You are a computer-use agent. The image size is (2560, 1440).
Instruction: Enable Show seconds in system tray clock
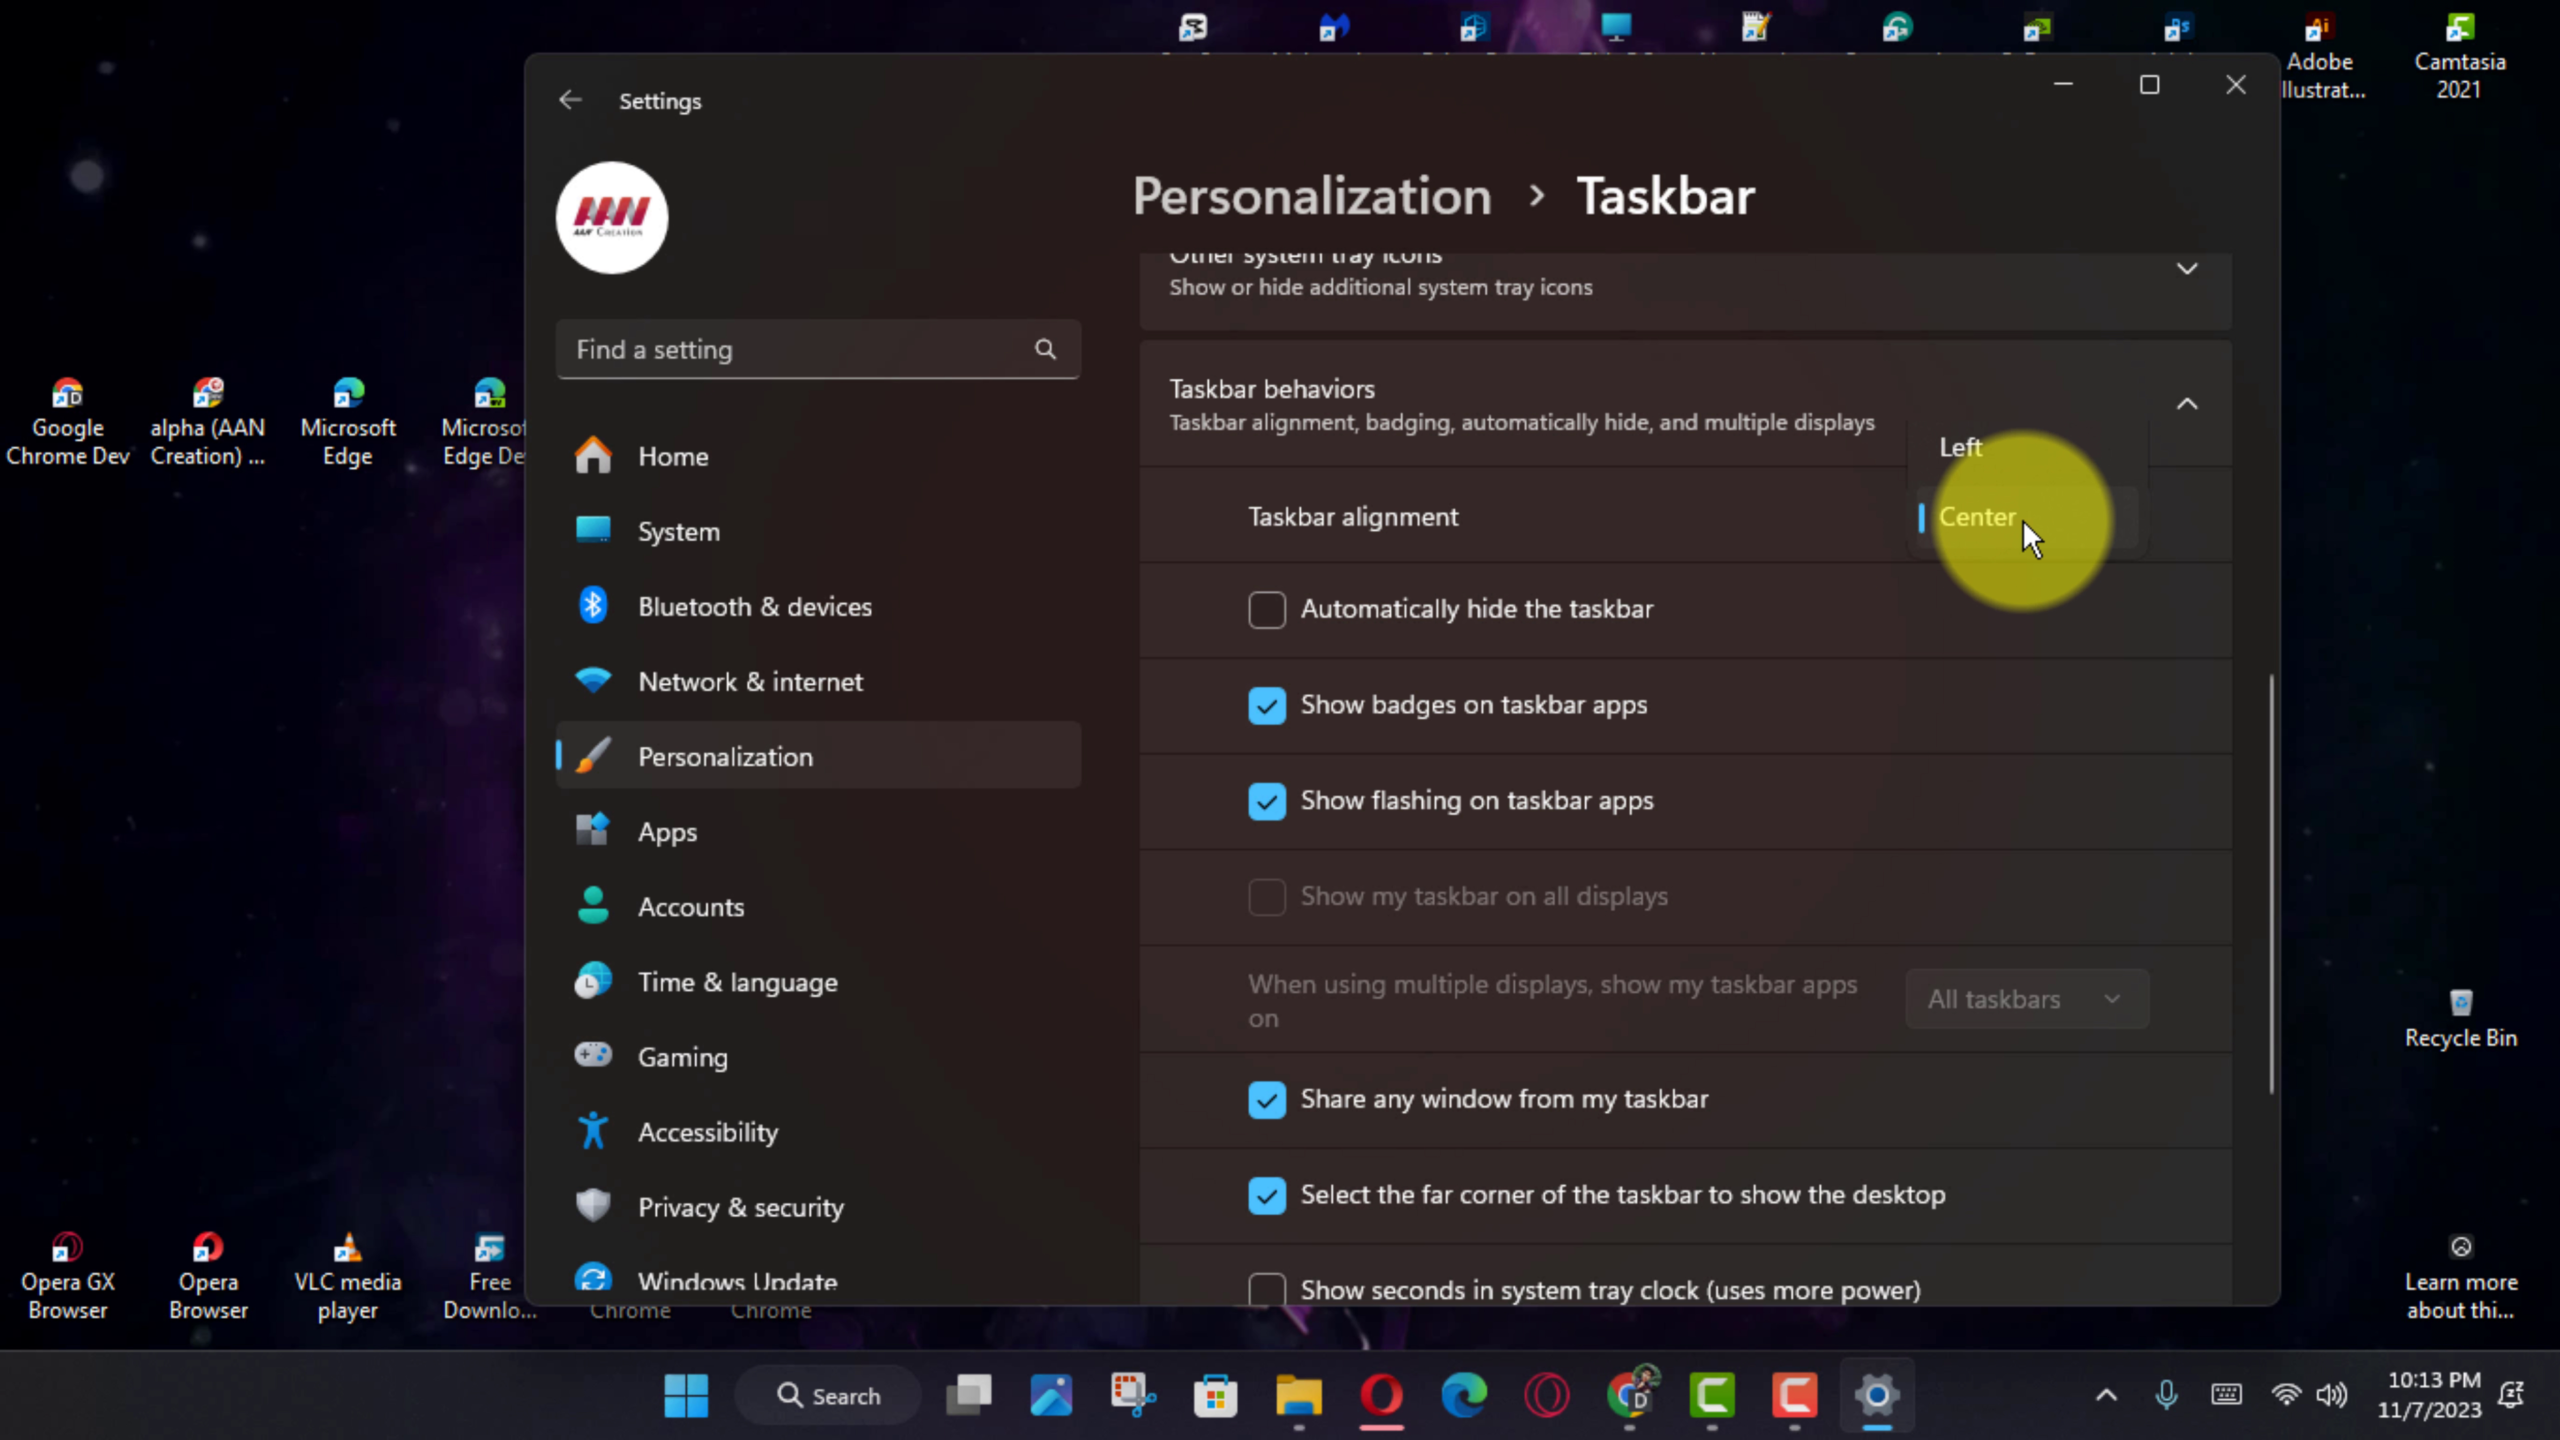pyautogui.click(x=1266, y=1289)
